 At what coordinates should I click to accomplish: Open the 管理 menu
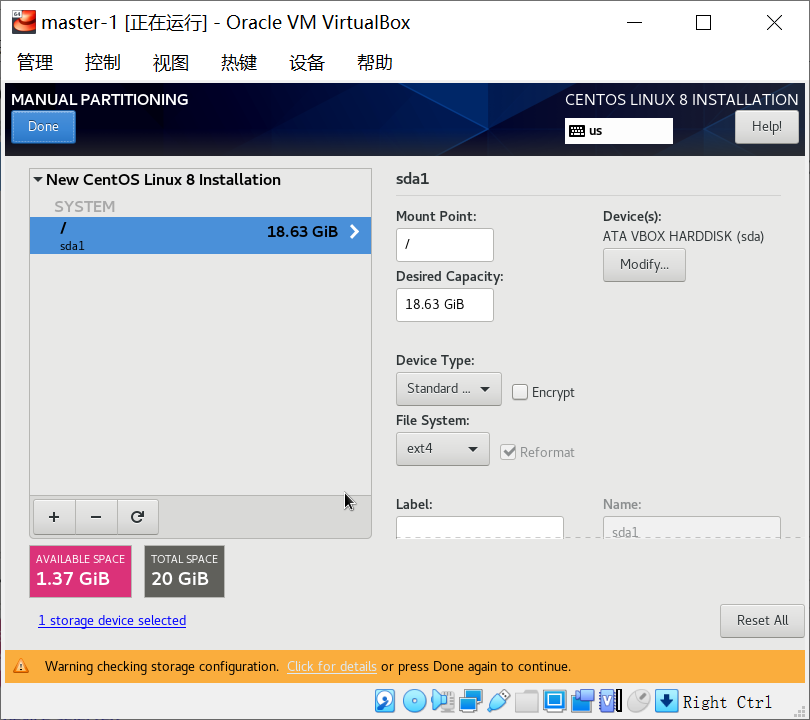click(35, 62)
